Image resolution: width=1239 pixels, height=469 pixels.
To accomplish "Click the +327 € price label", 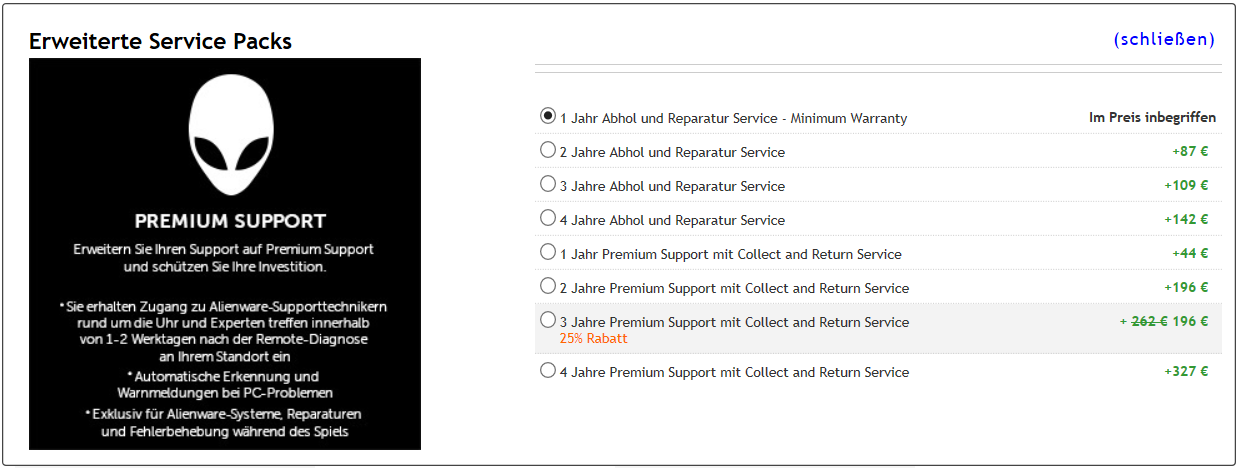I will [1186, 372].
